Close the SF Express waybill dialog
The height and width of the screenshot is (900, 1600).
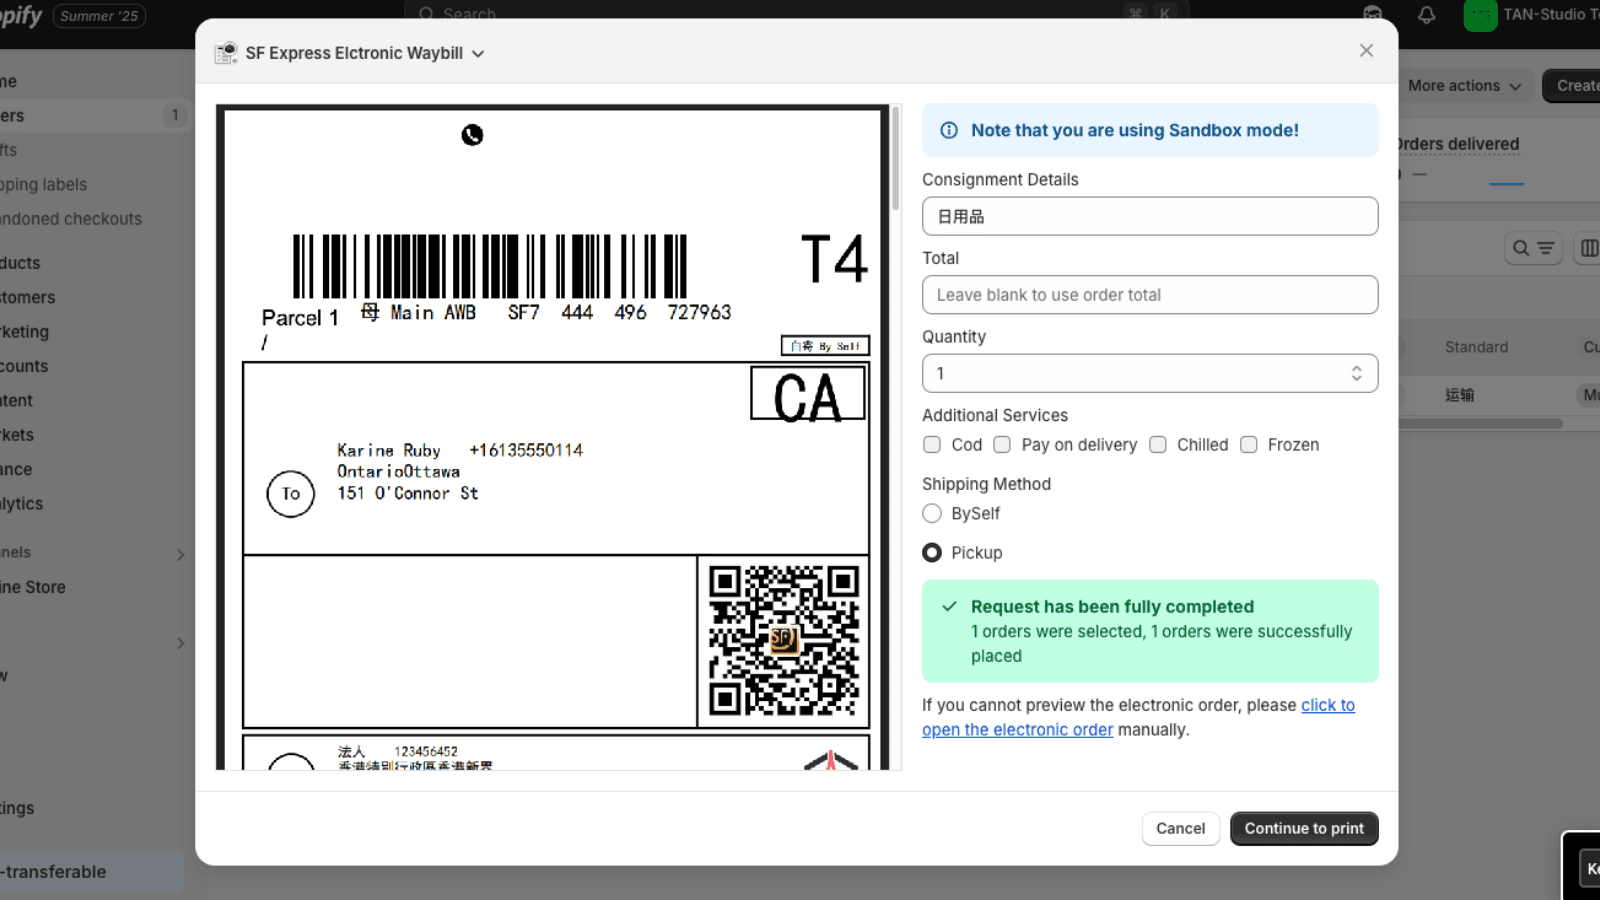click(1366, 51)
